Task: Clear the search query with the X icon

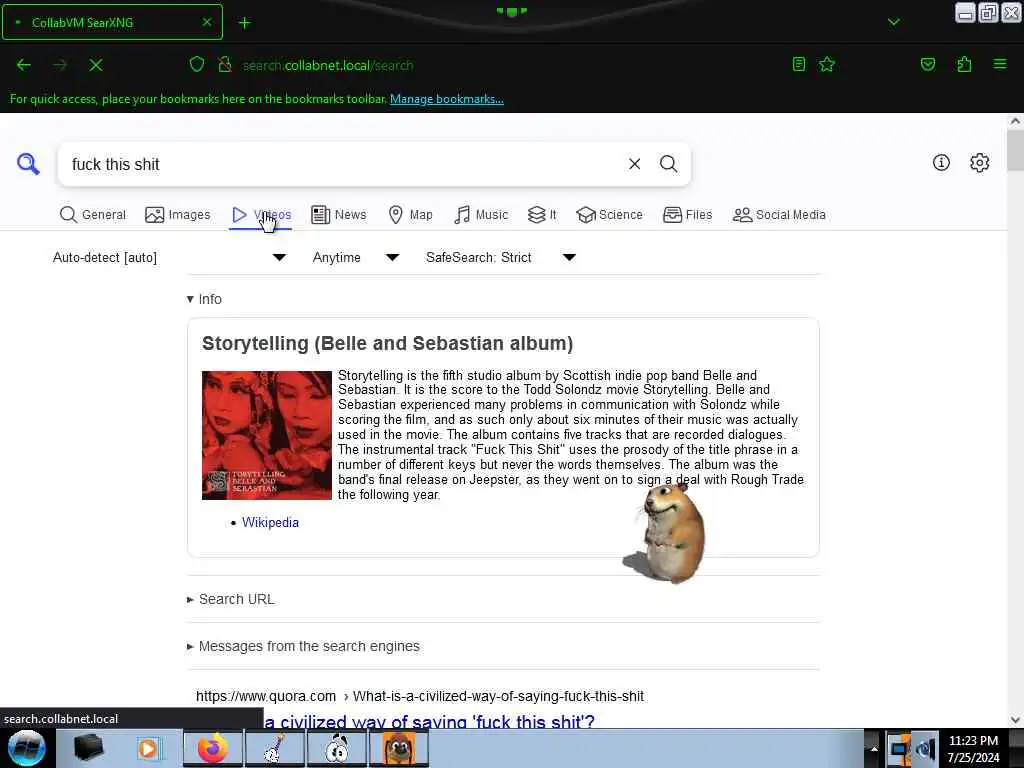Action: coord(634,164)
